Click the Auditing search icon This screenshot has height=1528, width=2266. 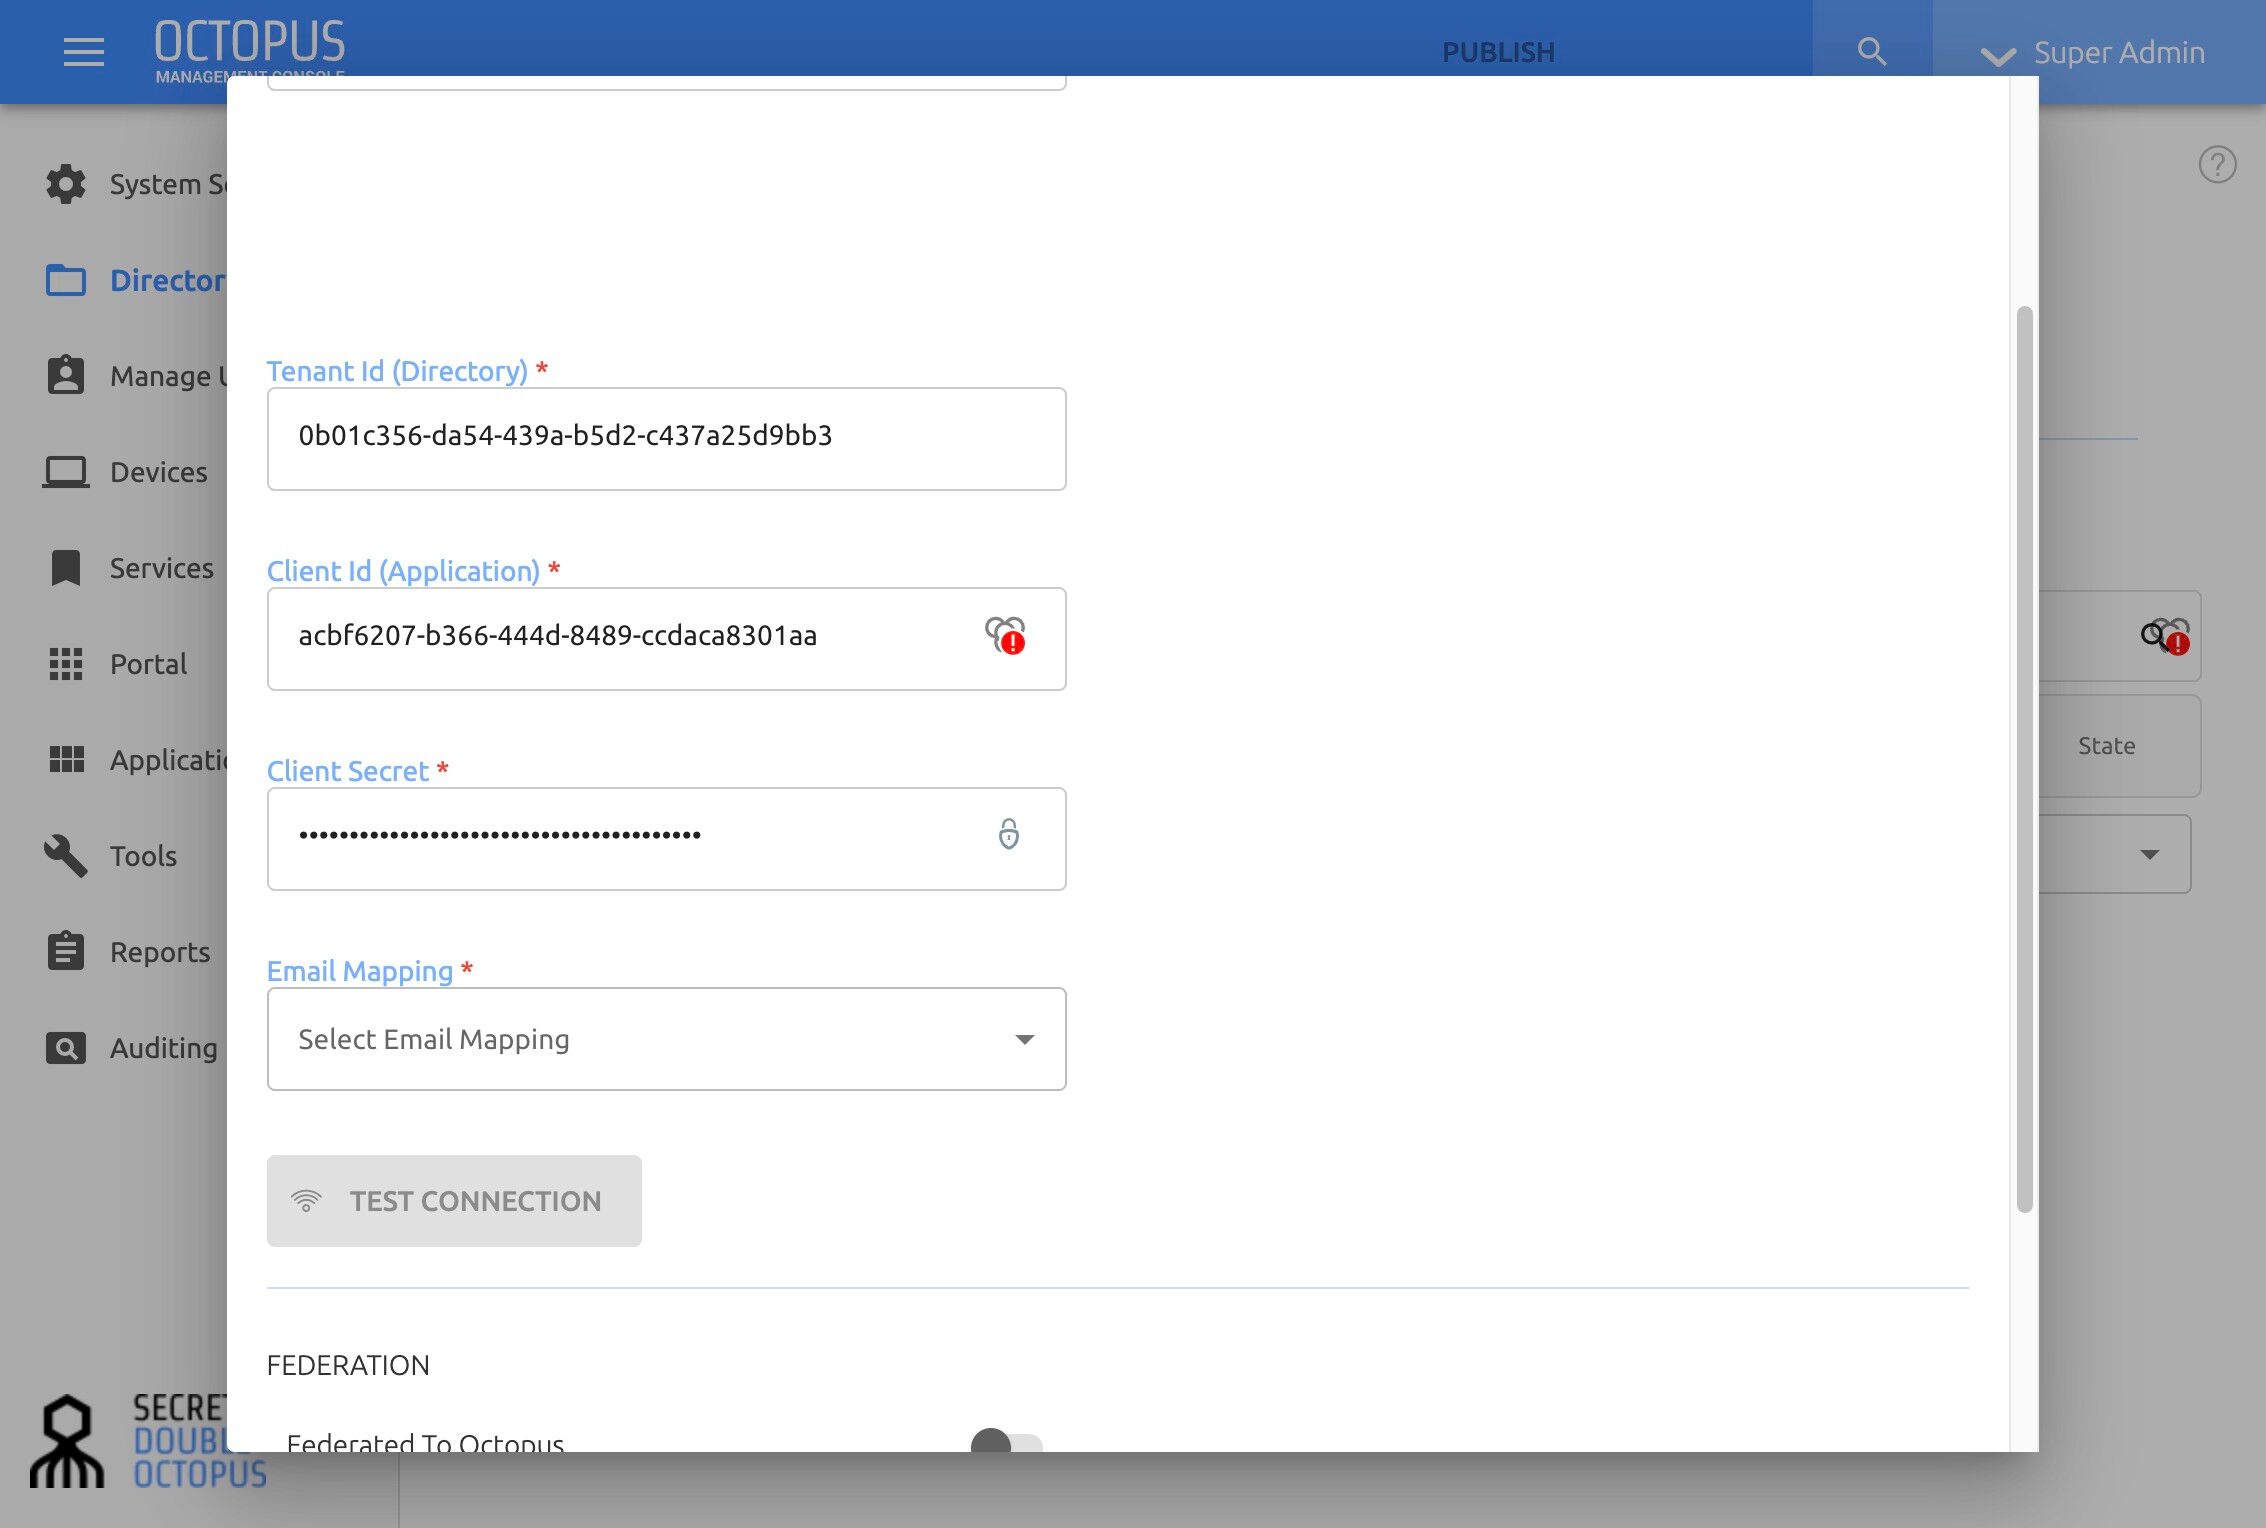(66, 1047)
